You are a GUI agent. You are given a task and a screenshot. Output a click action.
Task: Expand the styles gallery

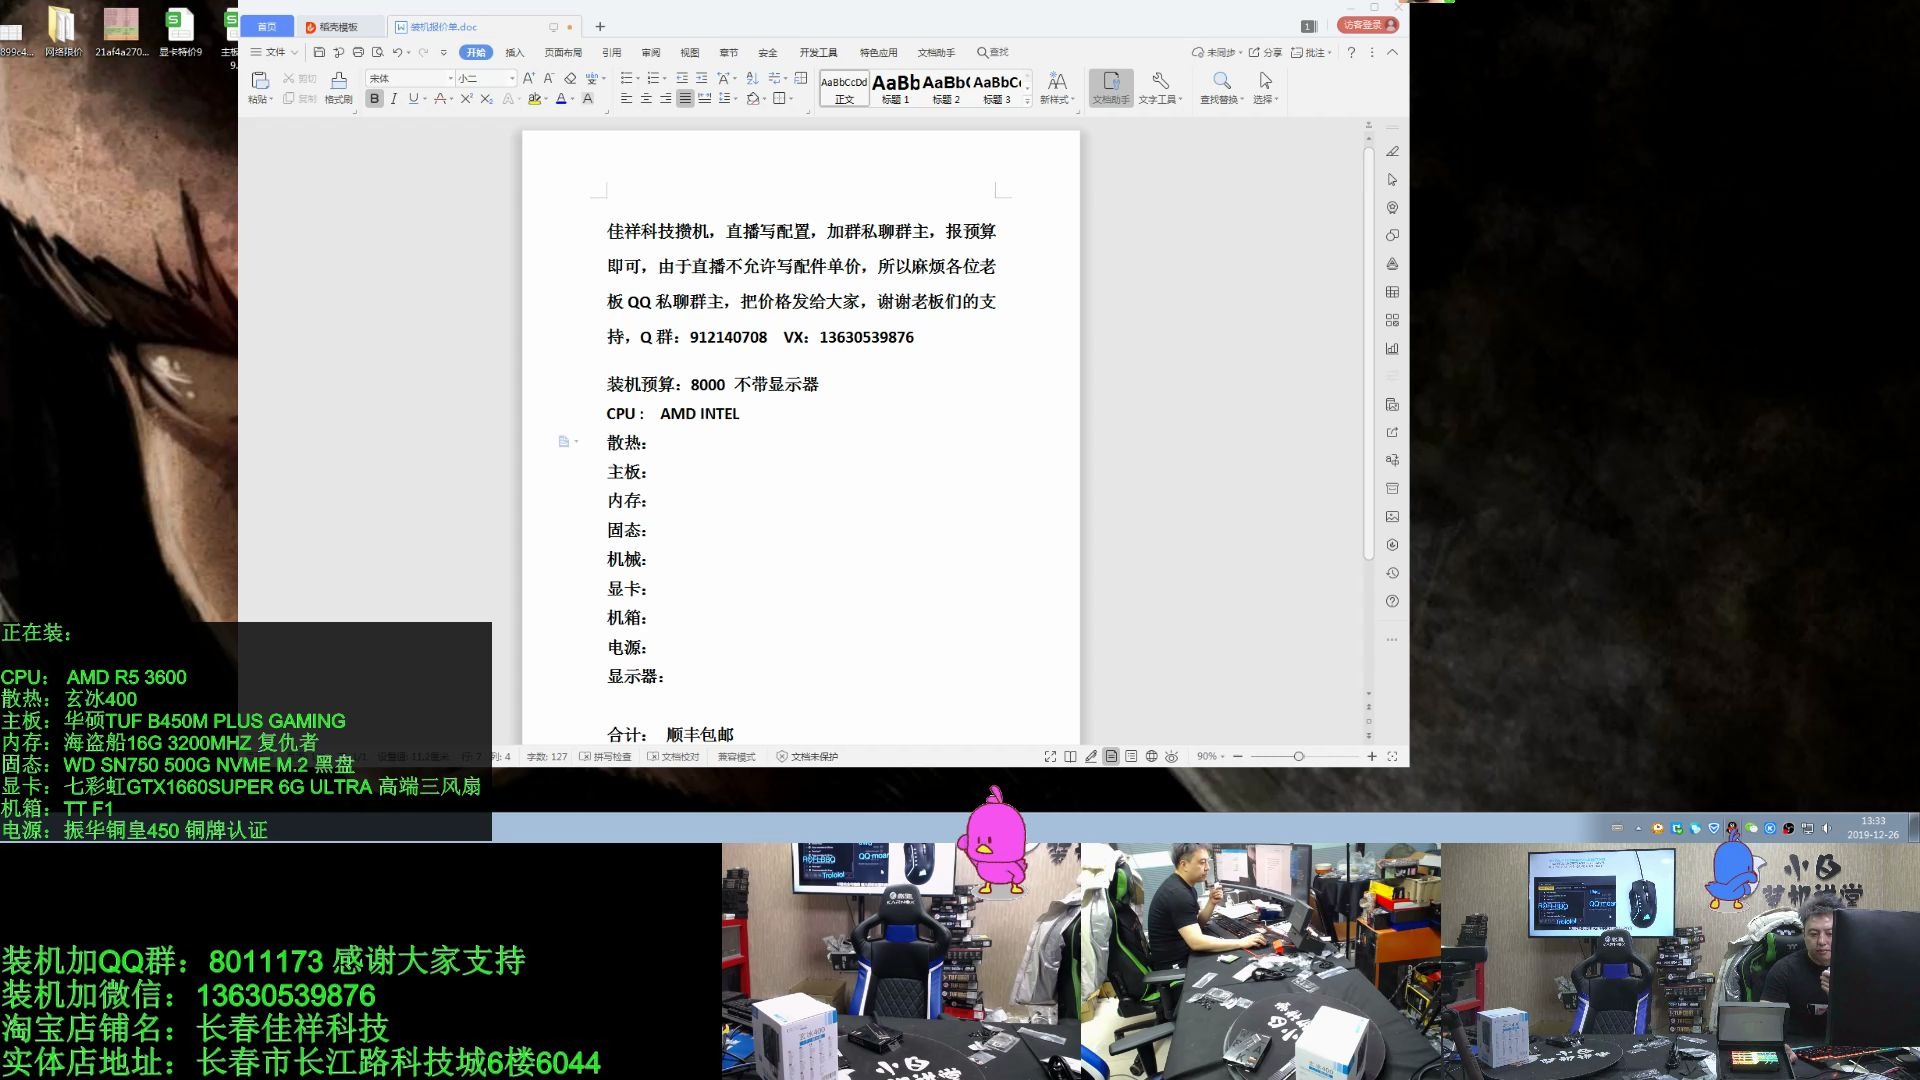point(1028,101)
